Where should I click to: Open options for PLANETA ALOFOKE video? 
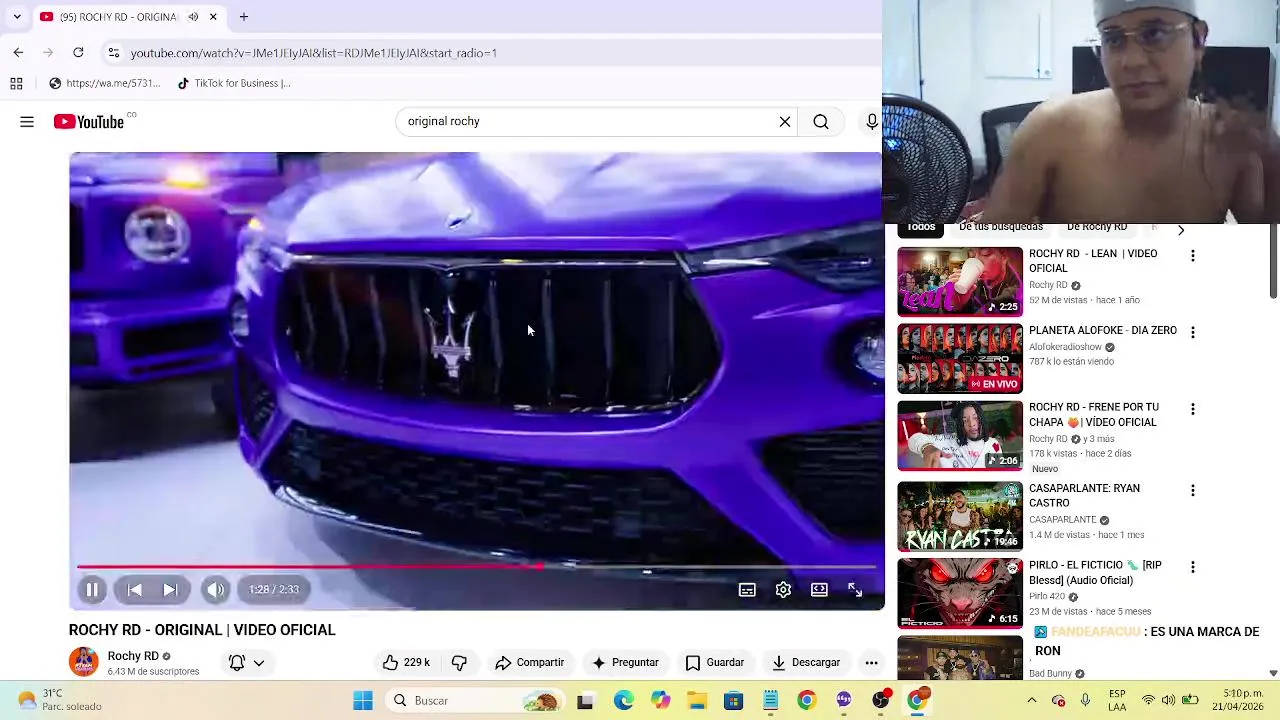click(1192, 332)
